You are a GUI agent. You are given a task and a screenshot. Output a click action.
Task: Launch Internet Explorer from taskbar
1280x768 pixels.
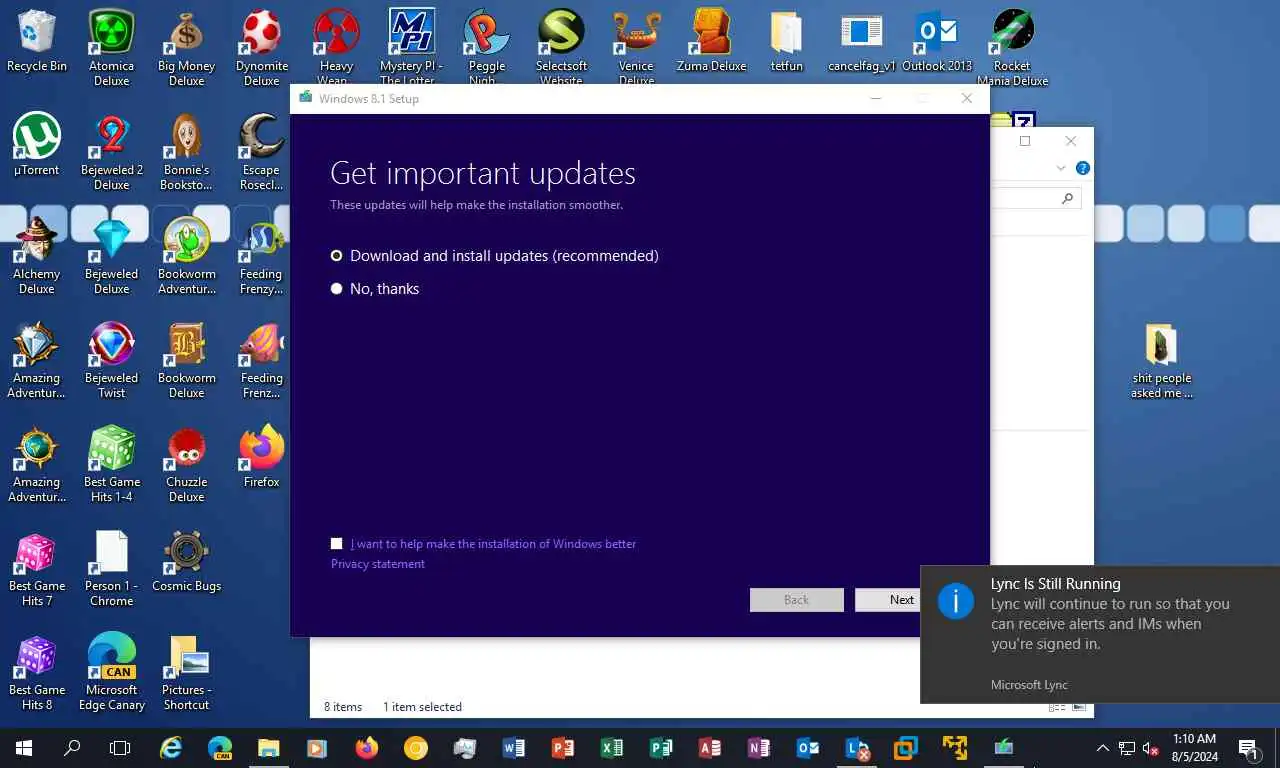click(x=171, y=748)
